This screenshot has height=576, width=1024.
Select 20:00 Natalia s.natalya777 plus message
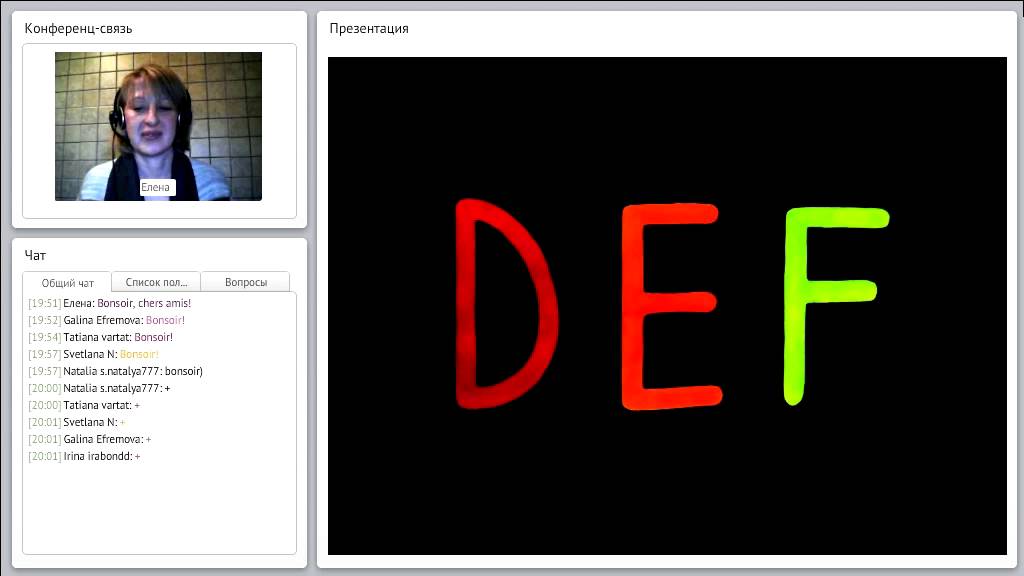tap(99, 388)
